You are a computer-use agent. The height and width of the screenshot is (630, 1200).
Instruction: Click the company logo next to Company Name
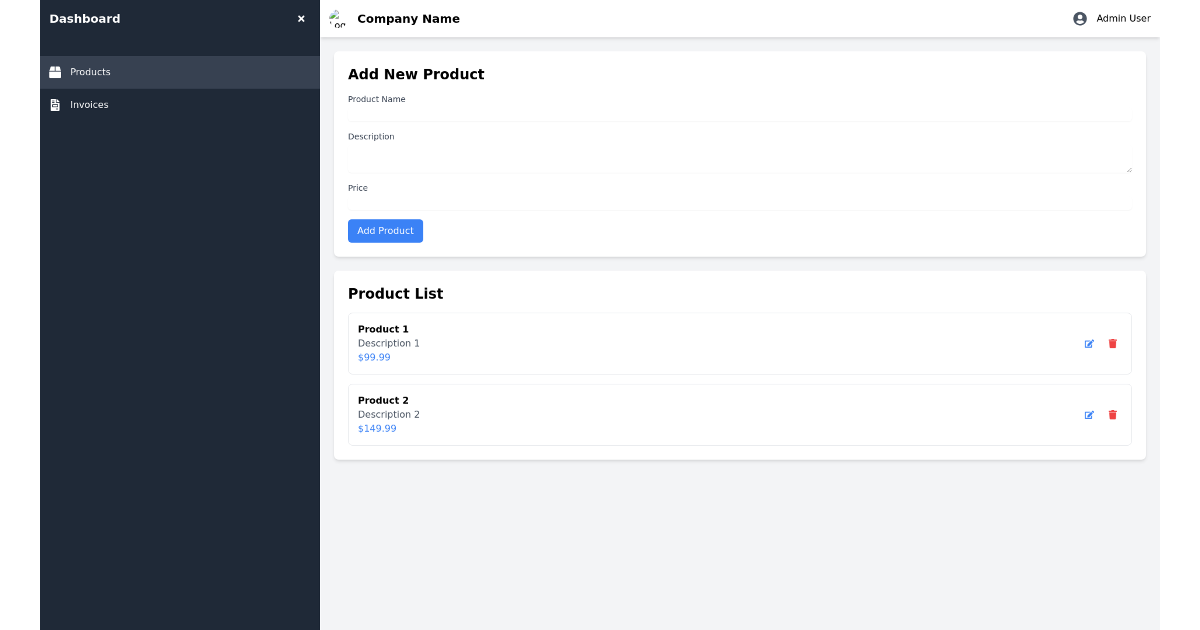coord(336,18)
